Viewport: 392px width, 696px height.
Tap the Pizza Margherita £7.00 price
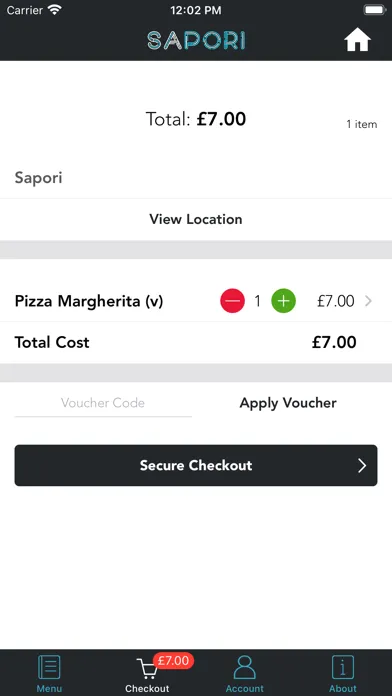pyautogui.click(x=336, y=301)
